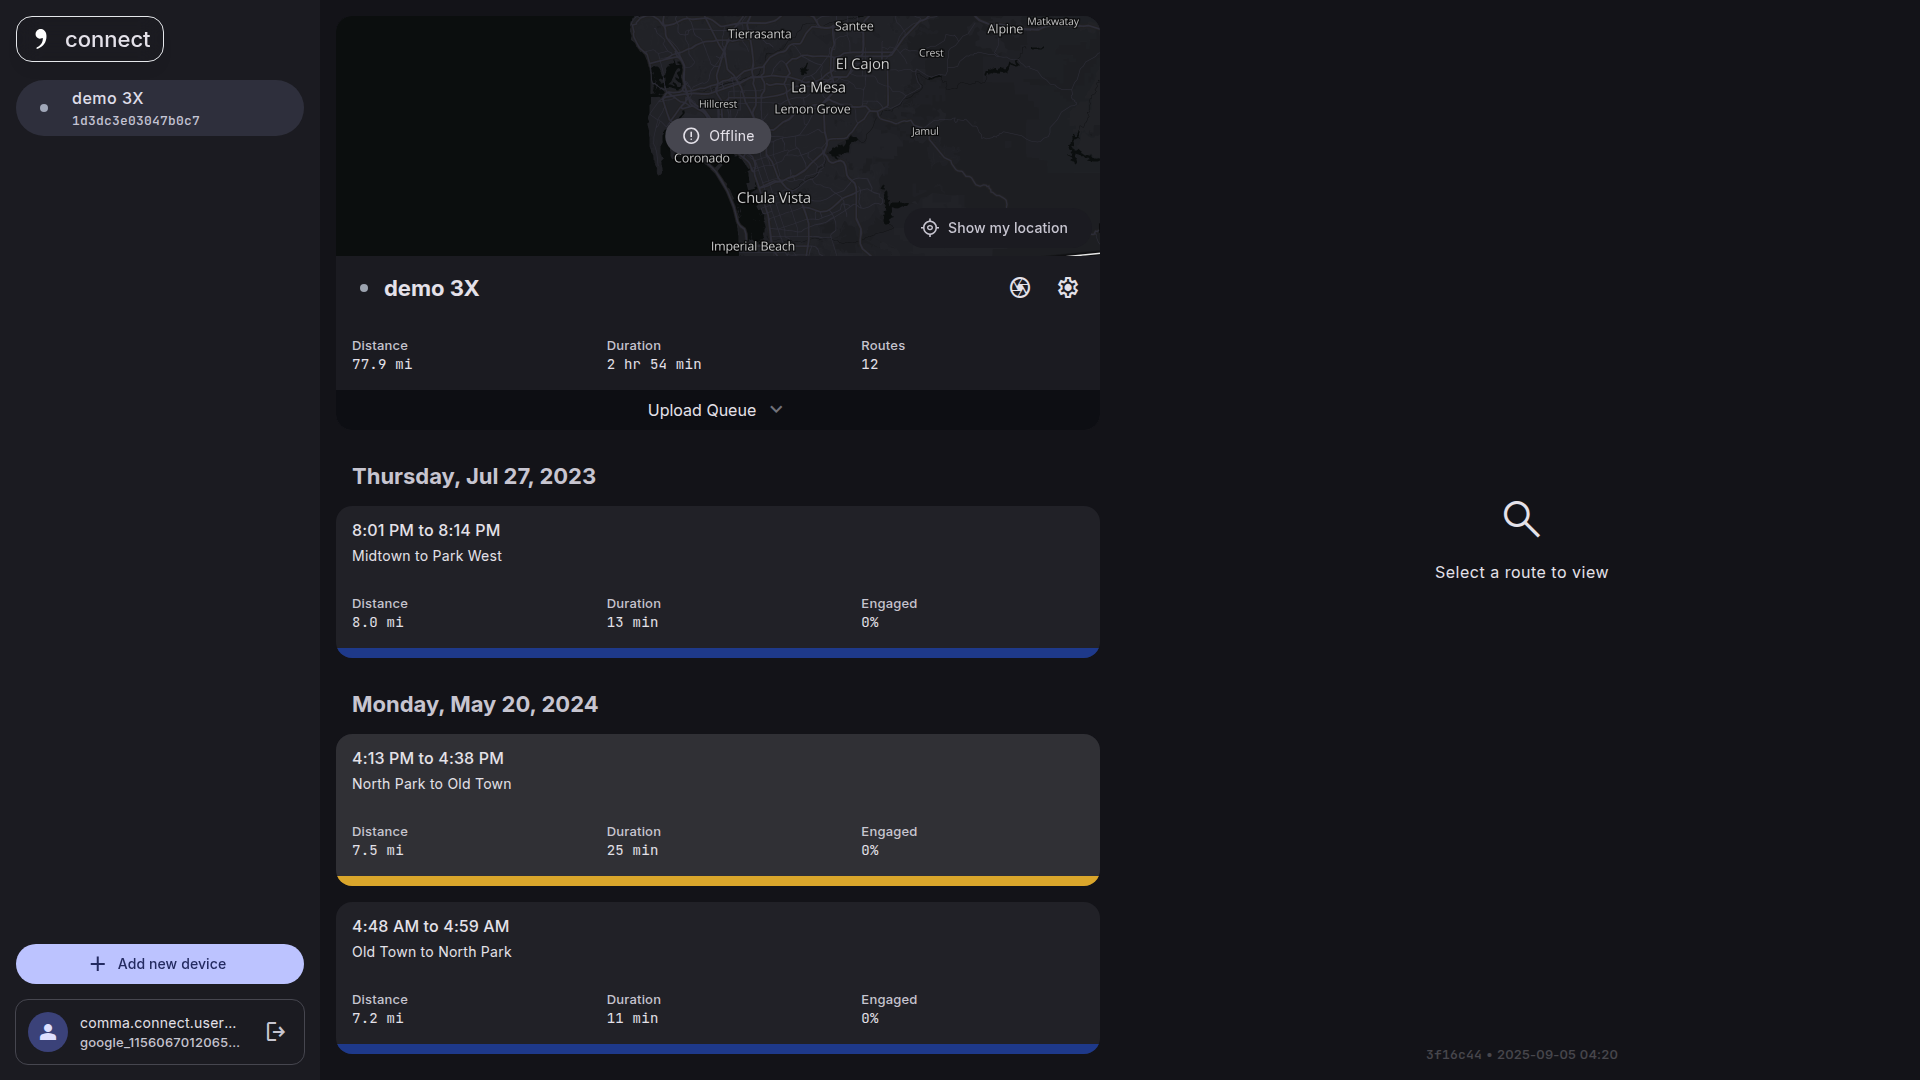The width and height of the screenshot is (1920, 1080).
Task: Expand the Upload Queue chevron
Action: pyautogui.click(x=776, y=410)
